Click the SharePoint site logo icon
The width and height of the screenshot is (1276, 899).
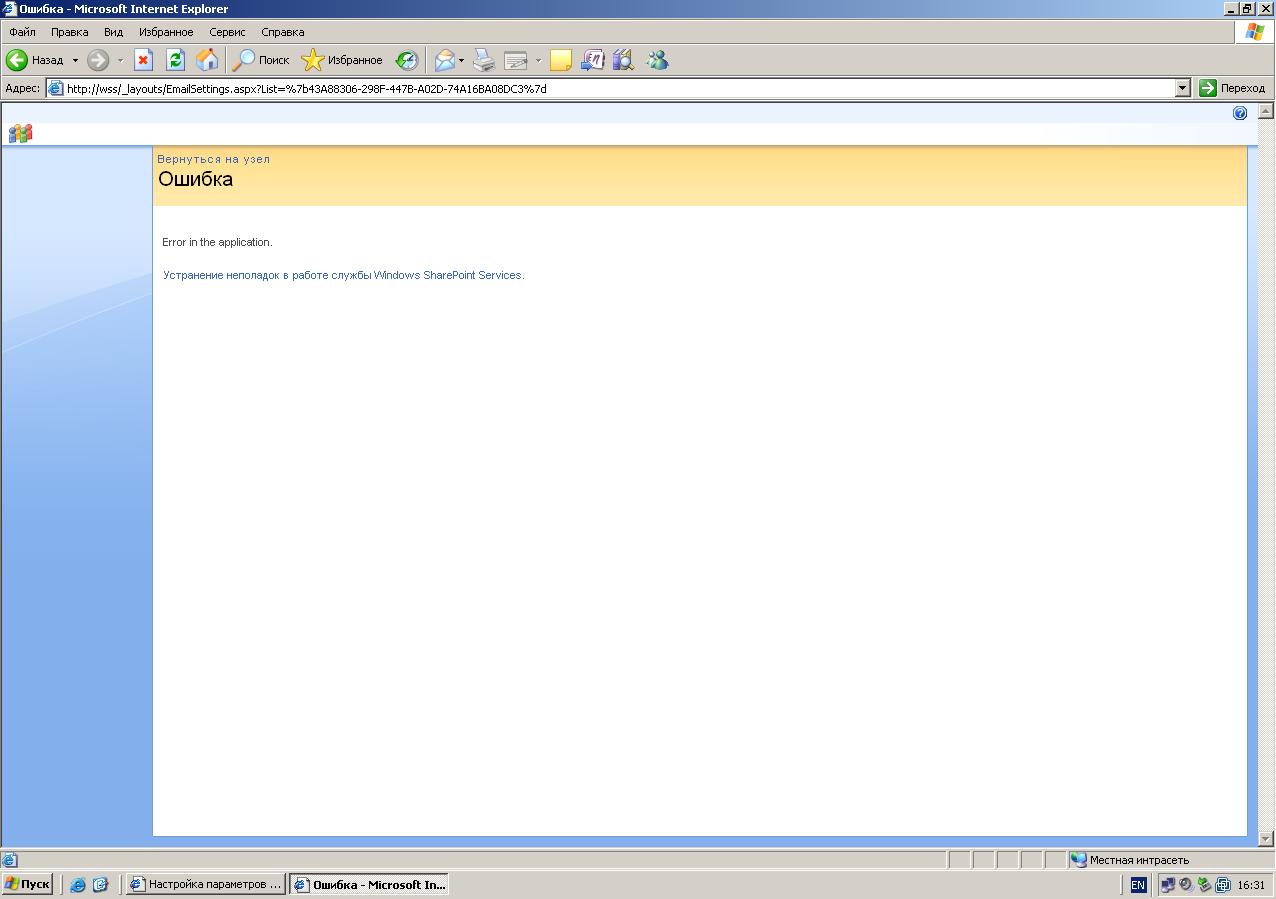tap(20, 133)
